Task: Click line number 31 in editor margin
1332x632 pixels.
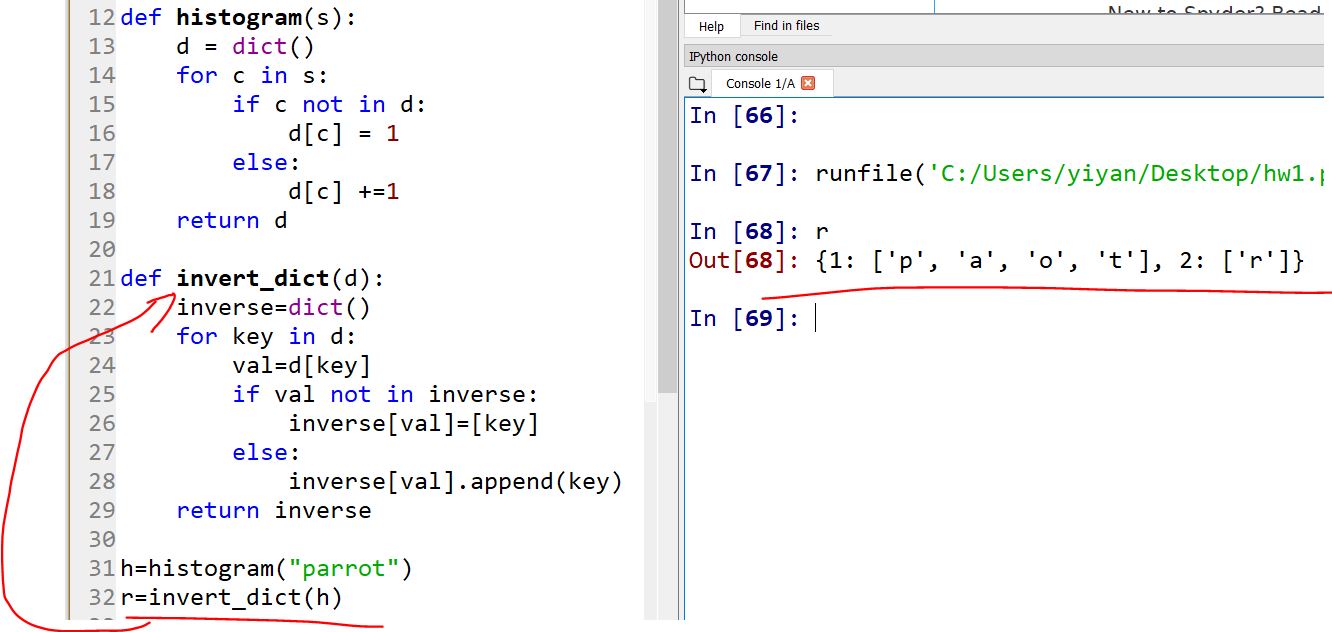Action: click(x=101, y=568)
